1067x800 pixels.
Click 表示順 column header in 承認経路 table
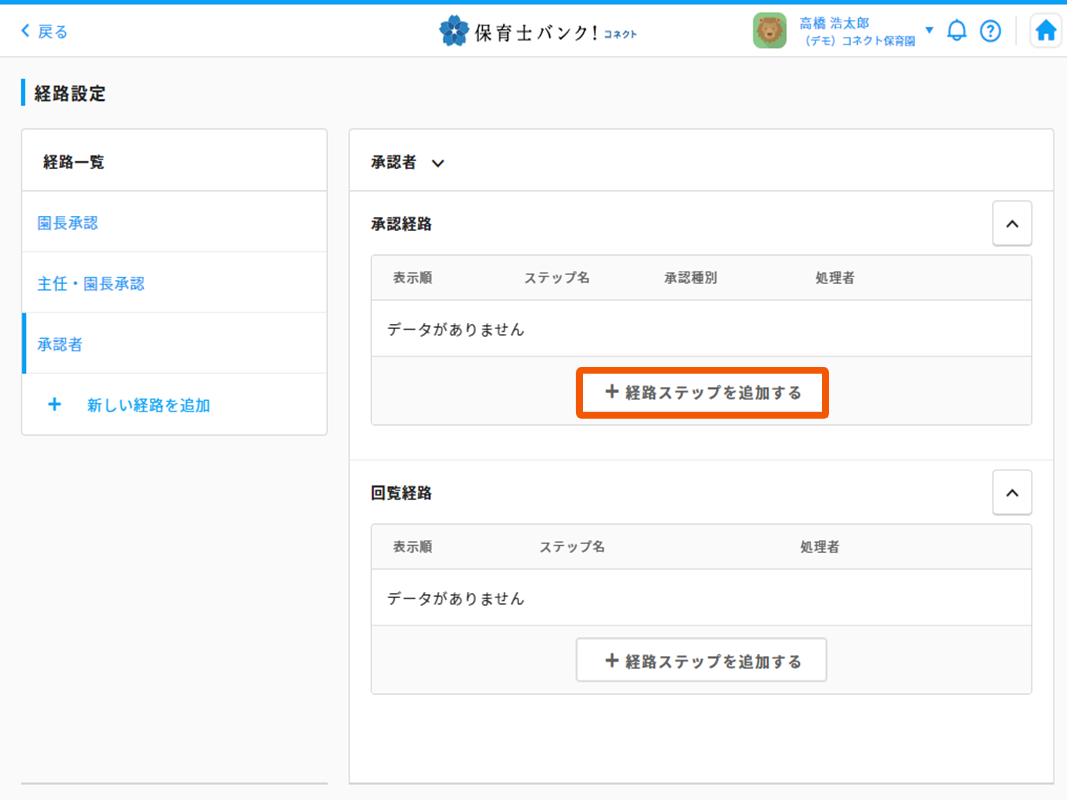(412, 278)
